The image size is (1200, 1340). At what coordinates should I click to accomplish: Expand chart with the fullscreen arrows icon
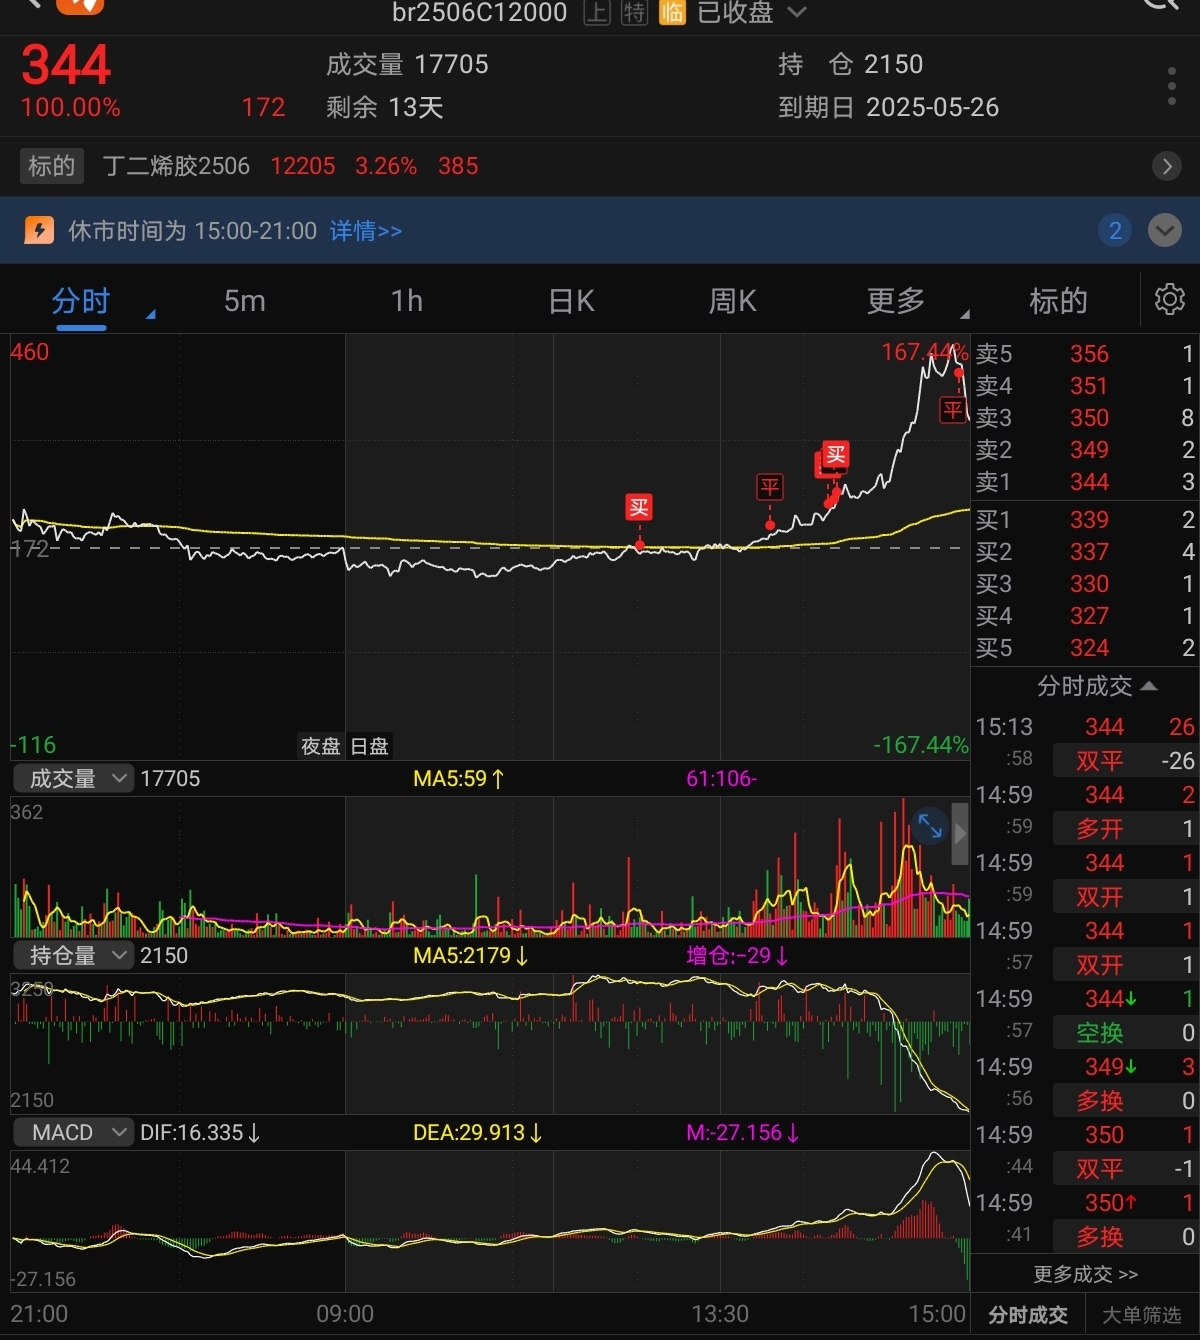click(x=930, y=826)
